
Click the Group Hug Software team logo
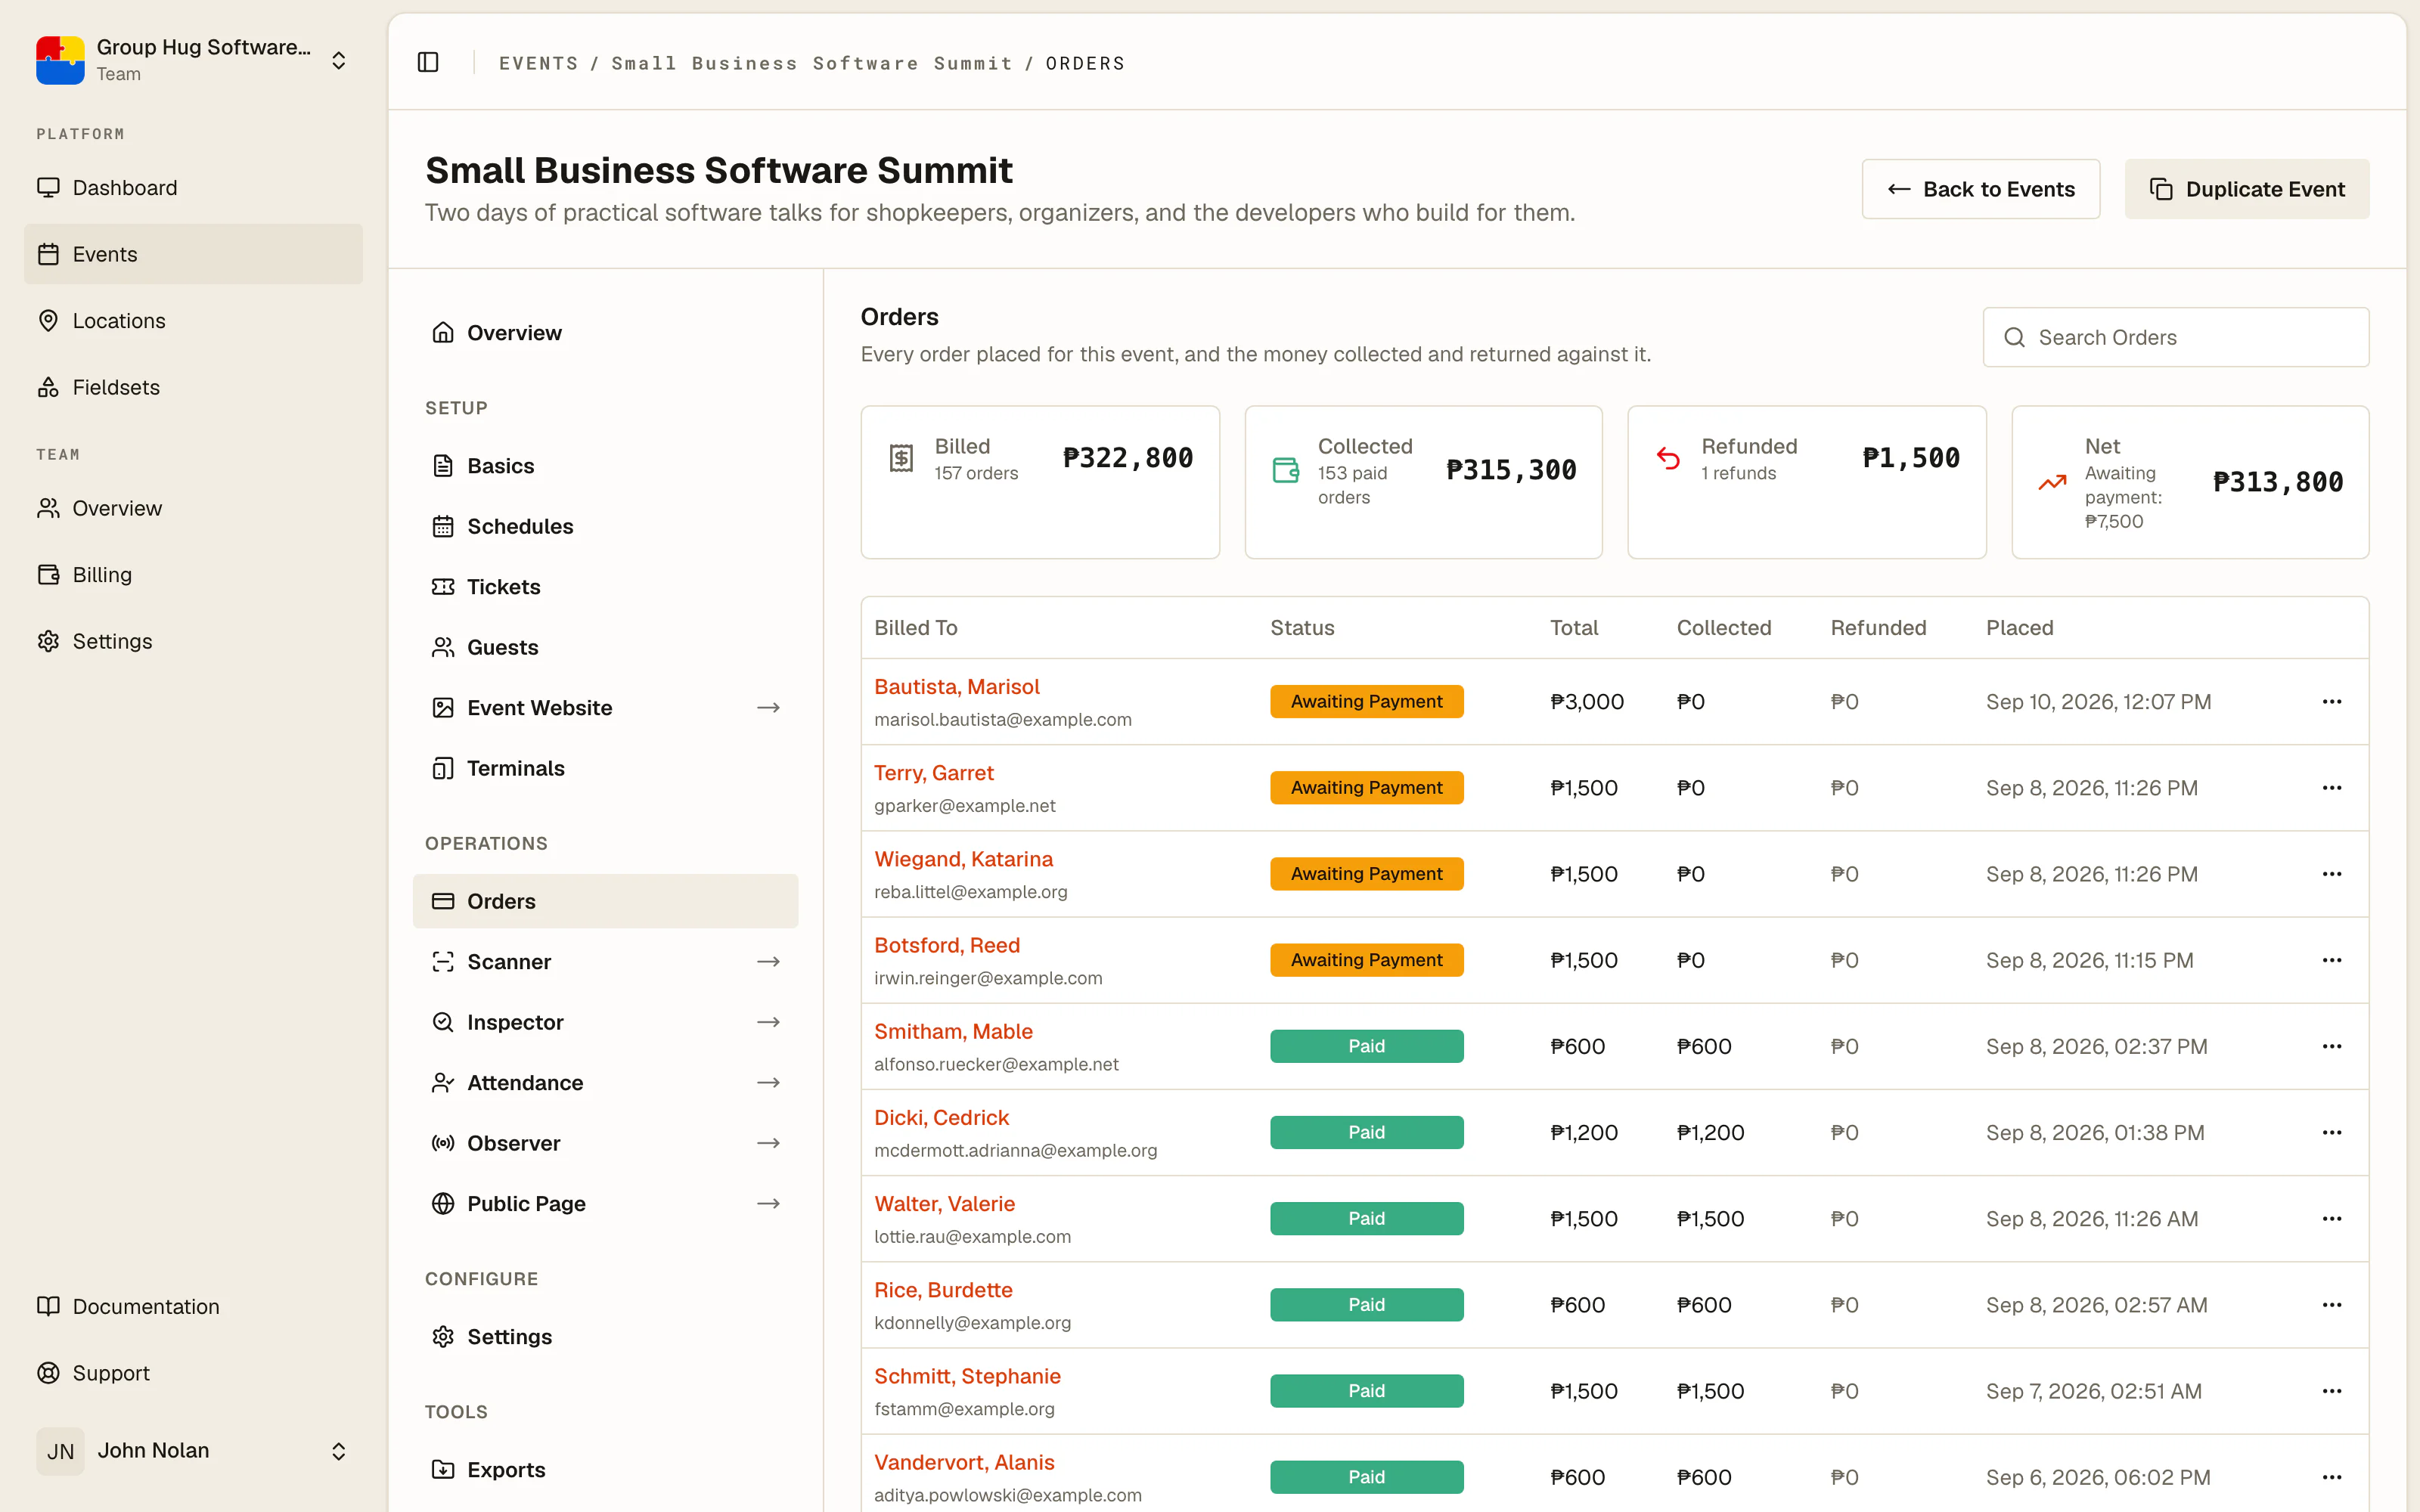60,60
